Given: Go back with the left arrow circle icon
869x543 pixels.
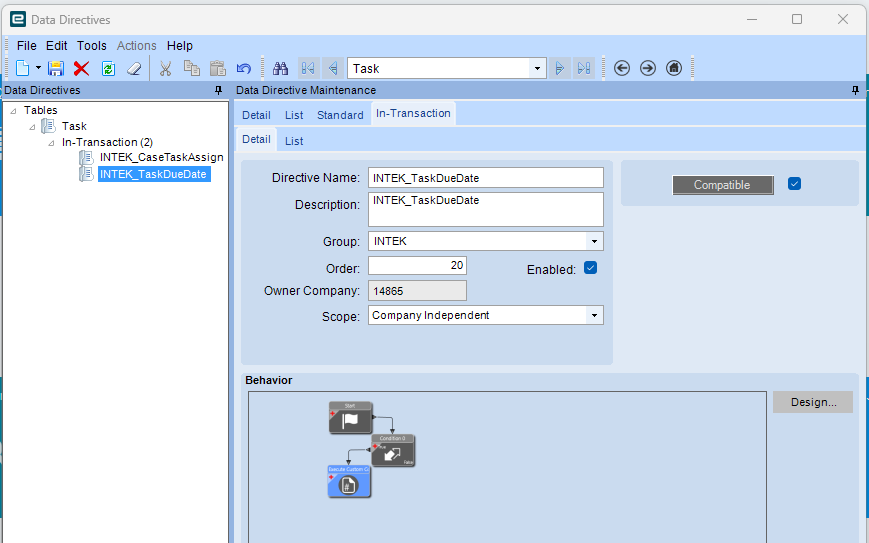Looking at the screenshot, I should point(622,68).
